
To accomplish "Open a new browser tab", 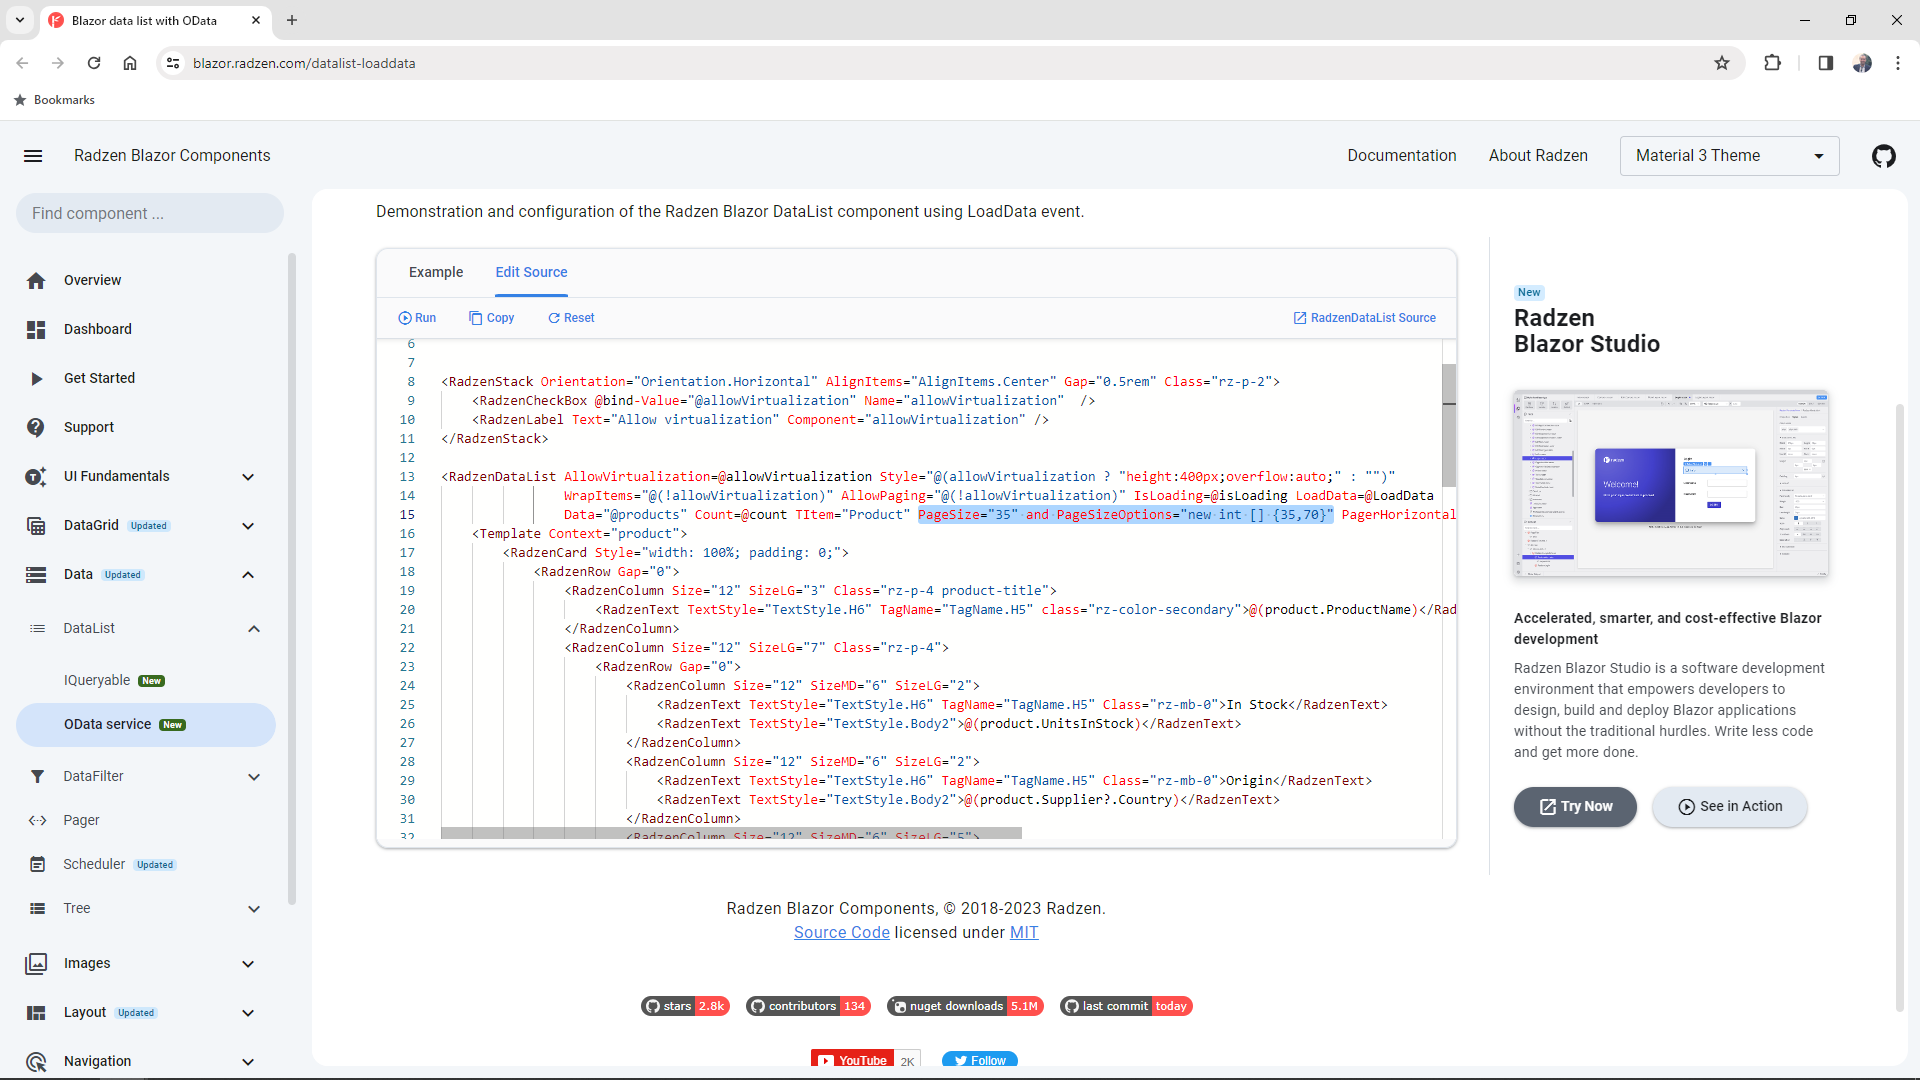I will 292,20.
